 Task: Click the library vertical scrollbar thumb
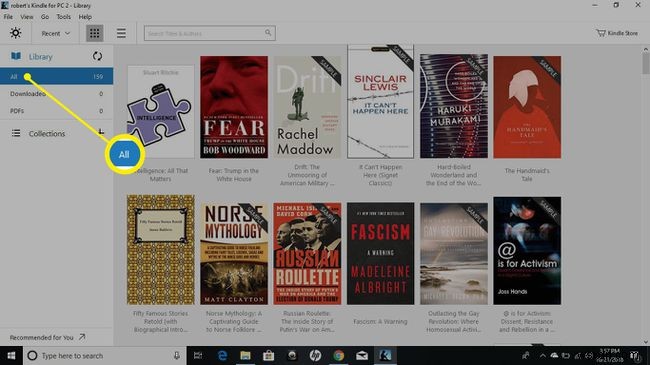click(x=645, y=63)
